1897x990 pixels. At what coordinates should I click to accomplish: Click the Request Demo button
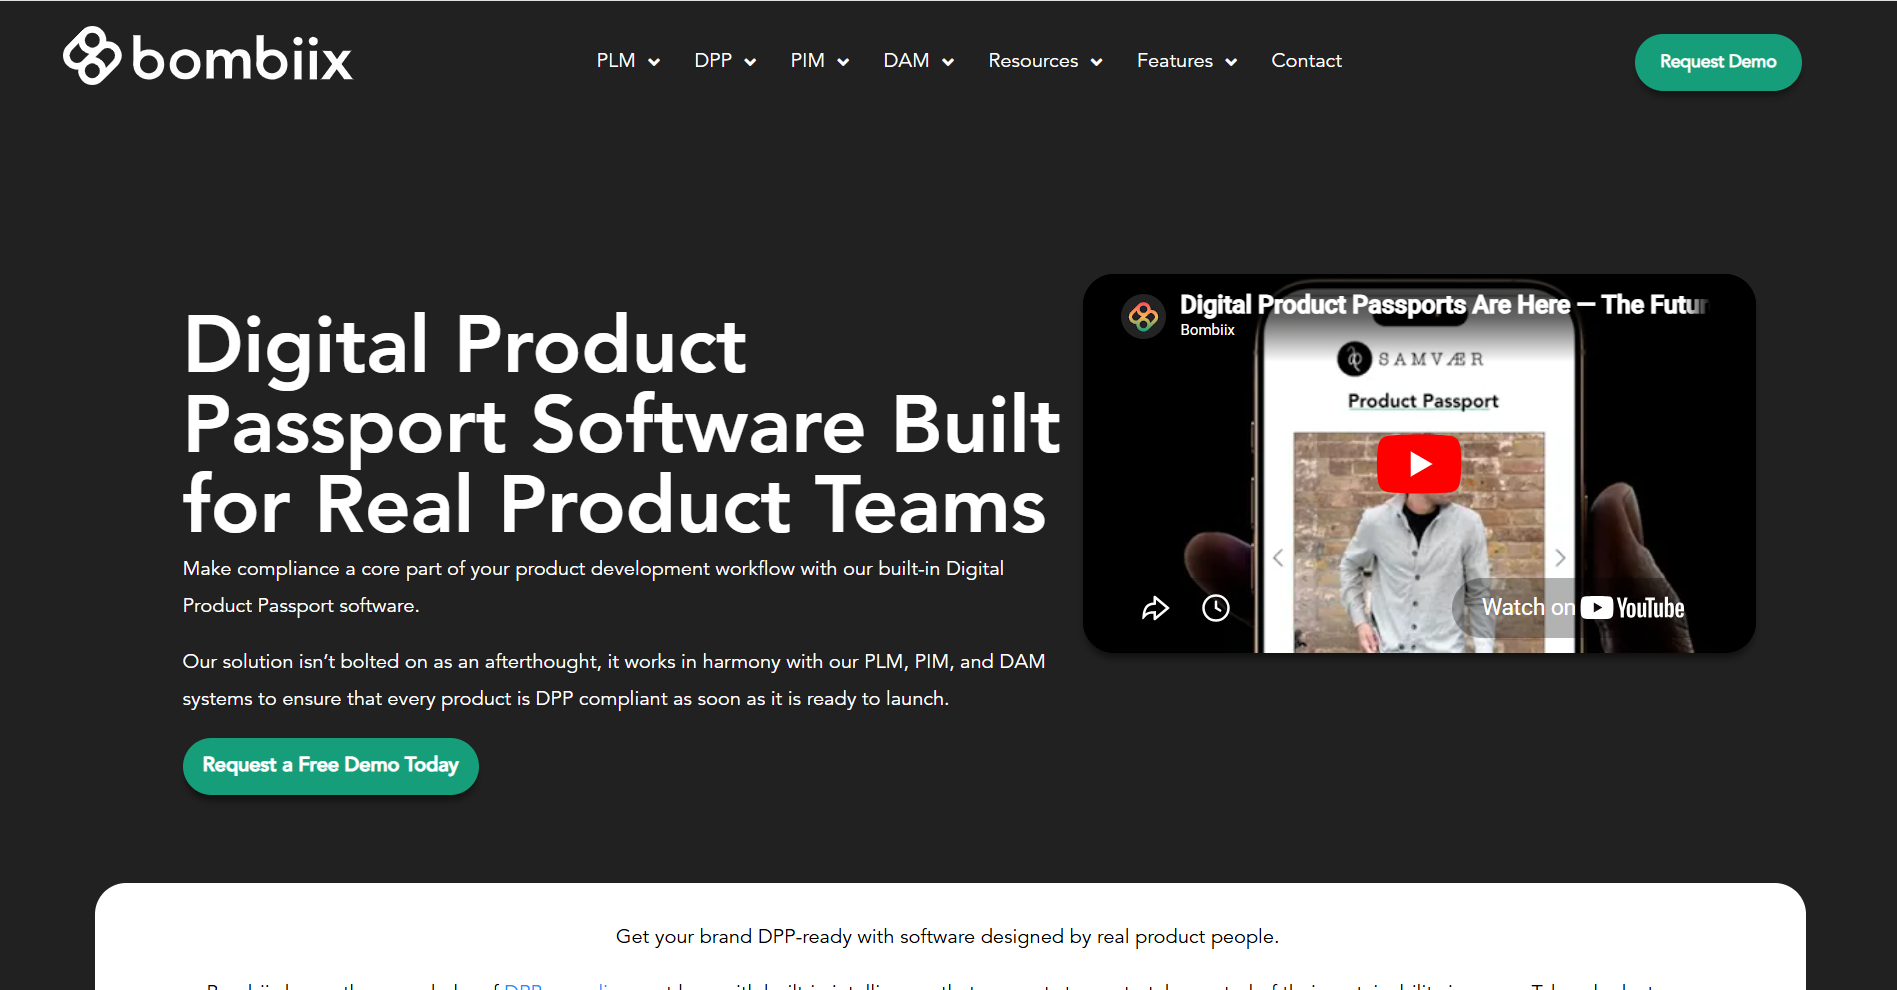[1718, 62]
